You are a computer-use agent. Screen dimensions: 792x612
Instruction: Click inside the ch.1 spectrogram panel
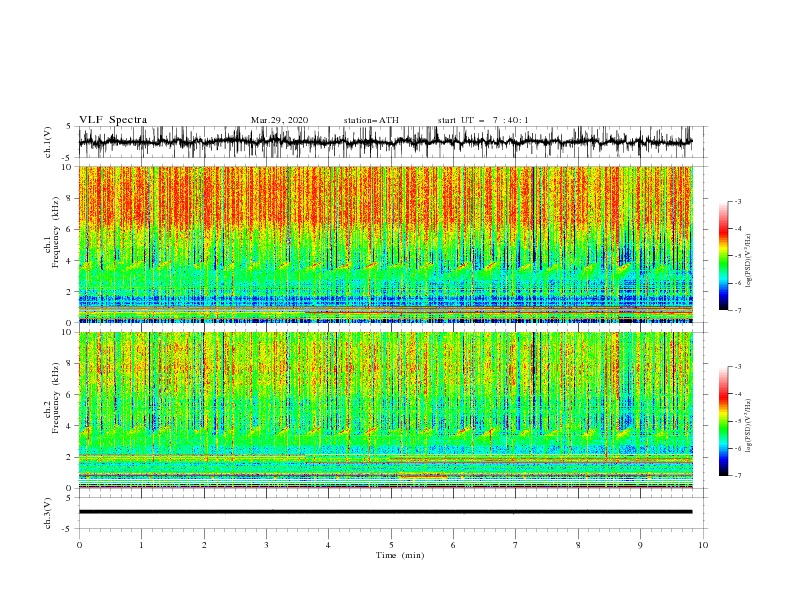[385, 244]
